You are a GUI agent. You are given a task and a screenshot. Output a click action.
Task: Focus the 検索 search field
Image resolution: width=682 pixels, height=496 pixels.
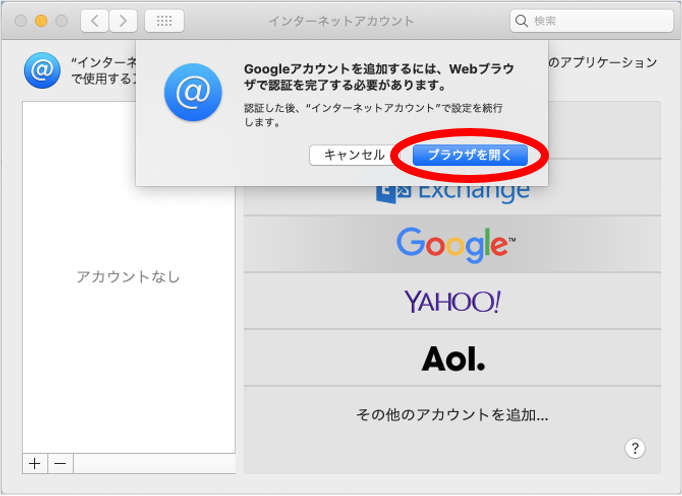coord(592,21)
